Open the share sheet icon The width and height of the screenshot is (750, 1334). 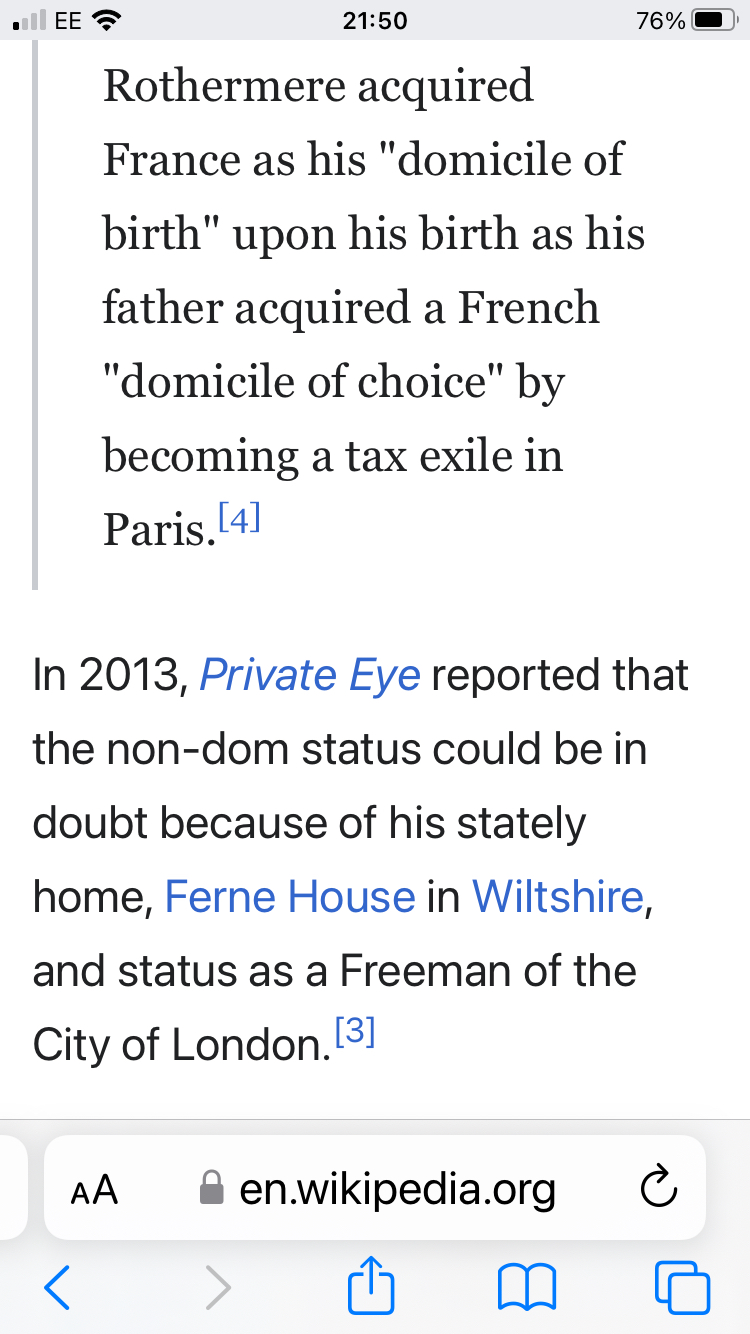(371, 1286)
